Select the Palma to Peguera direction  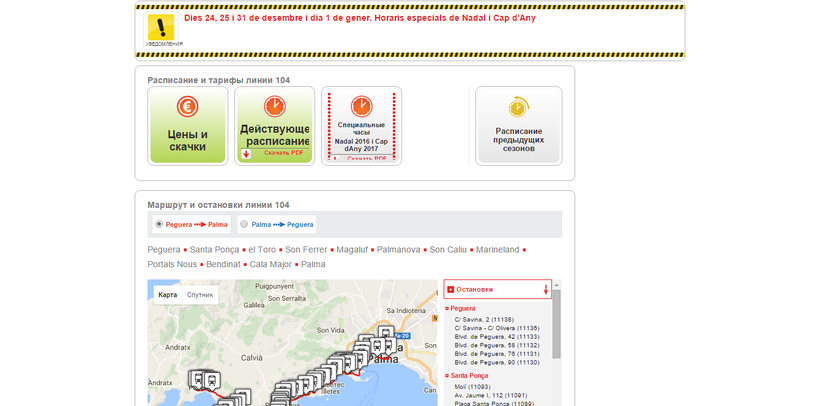tap(244, 224)
